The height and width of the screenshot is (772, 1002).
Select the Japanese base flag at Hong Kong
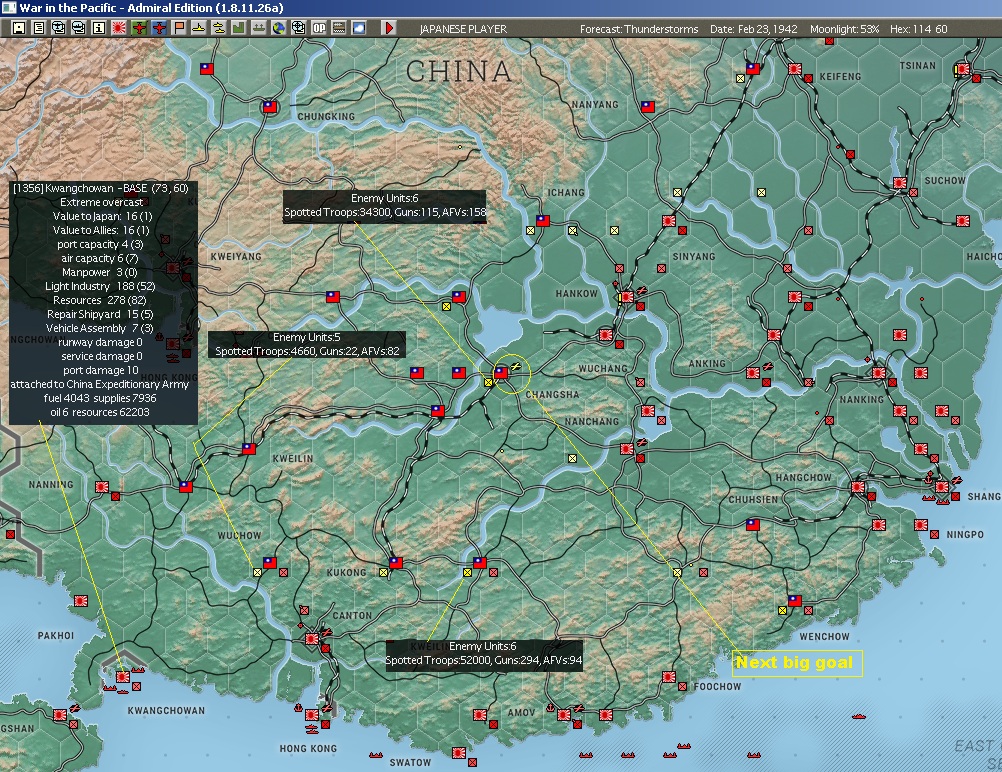point(312,714)
